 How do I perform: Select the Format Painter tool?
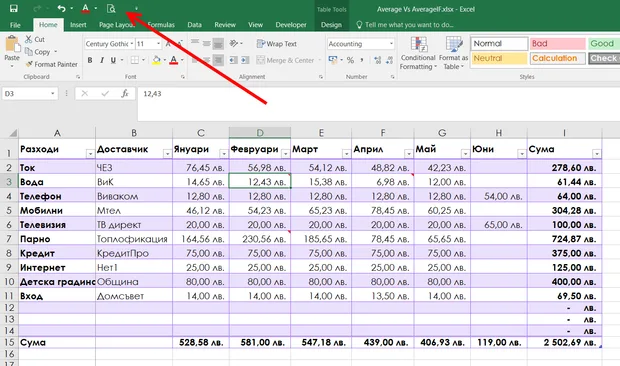coord(51,64)
